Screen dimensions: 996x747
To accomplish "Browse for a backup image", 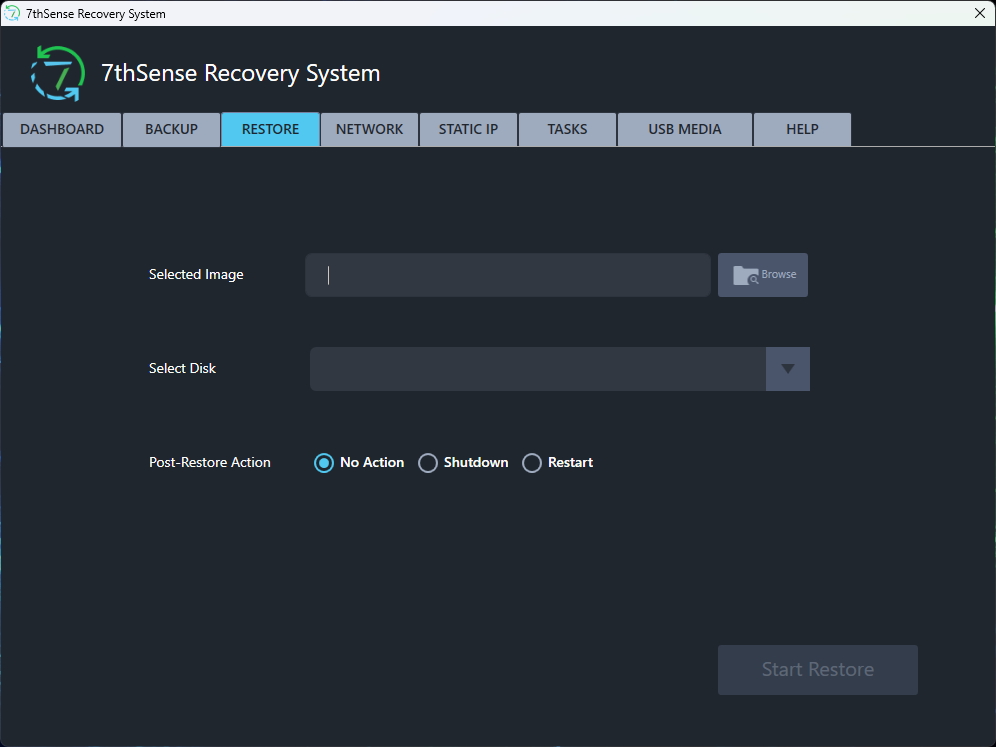I will [763, 275].
